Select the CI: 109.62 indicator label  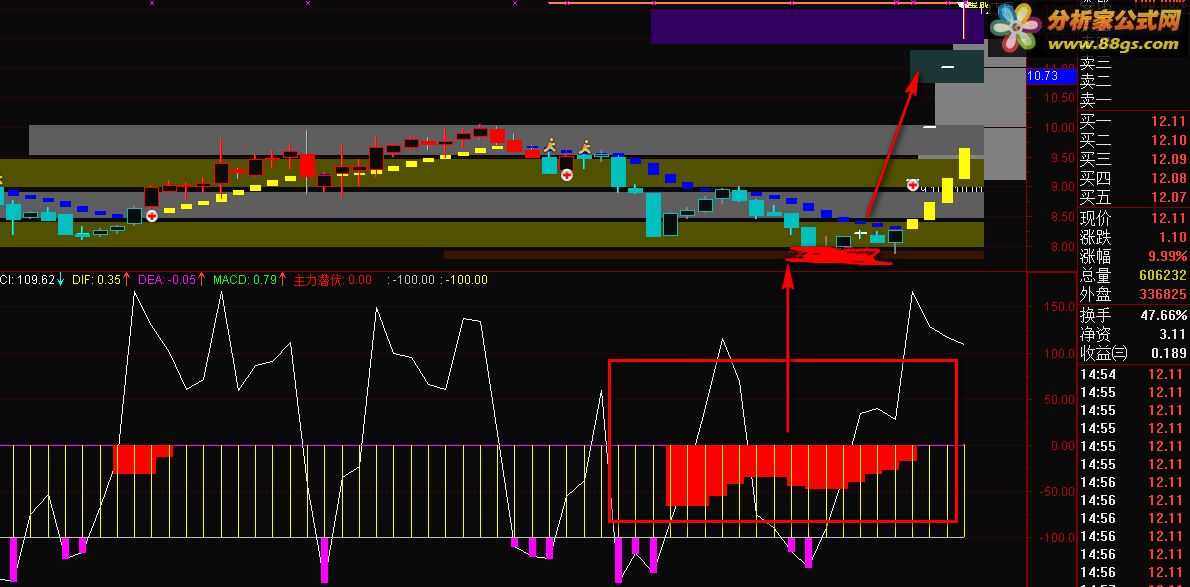pos(31,279)
